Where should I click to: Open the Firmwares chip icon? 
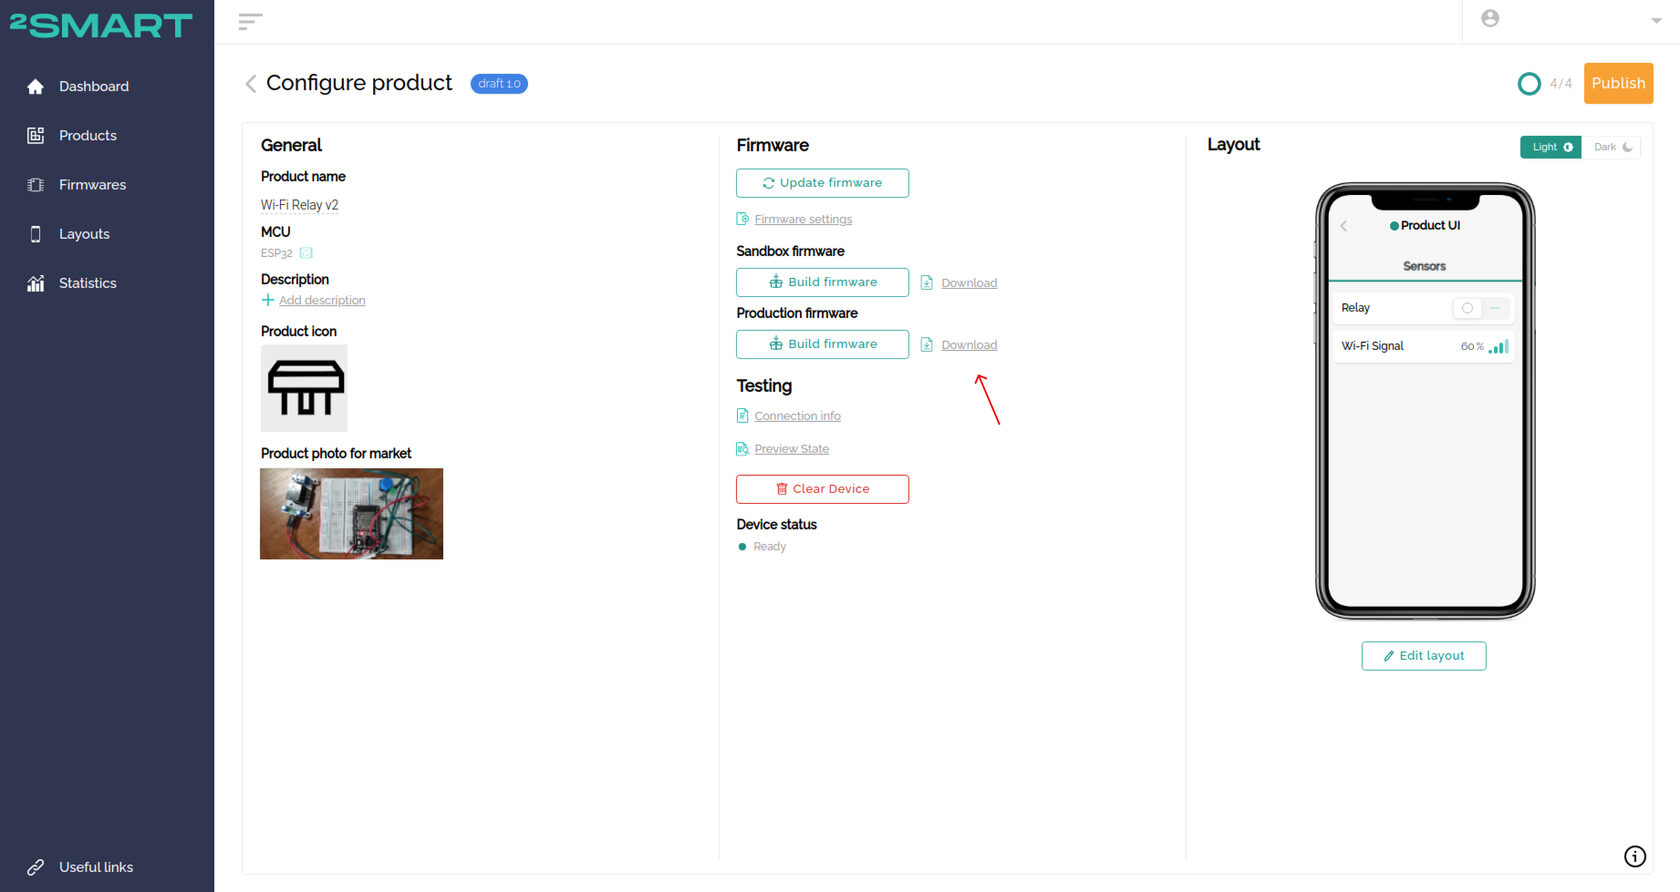tap(36, 185)
